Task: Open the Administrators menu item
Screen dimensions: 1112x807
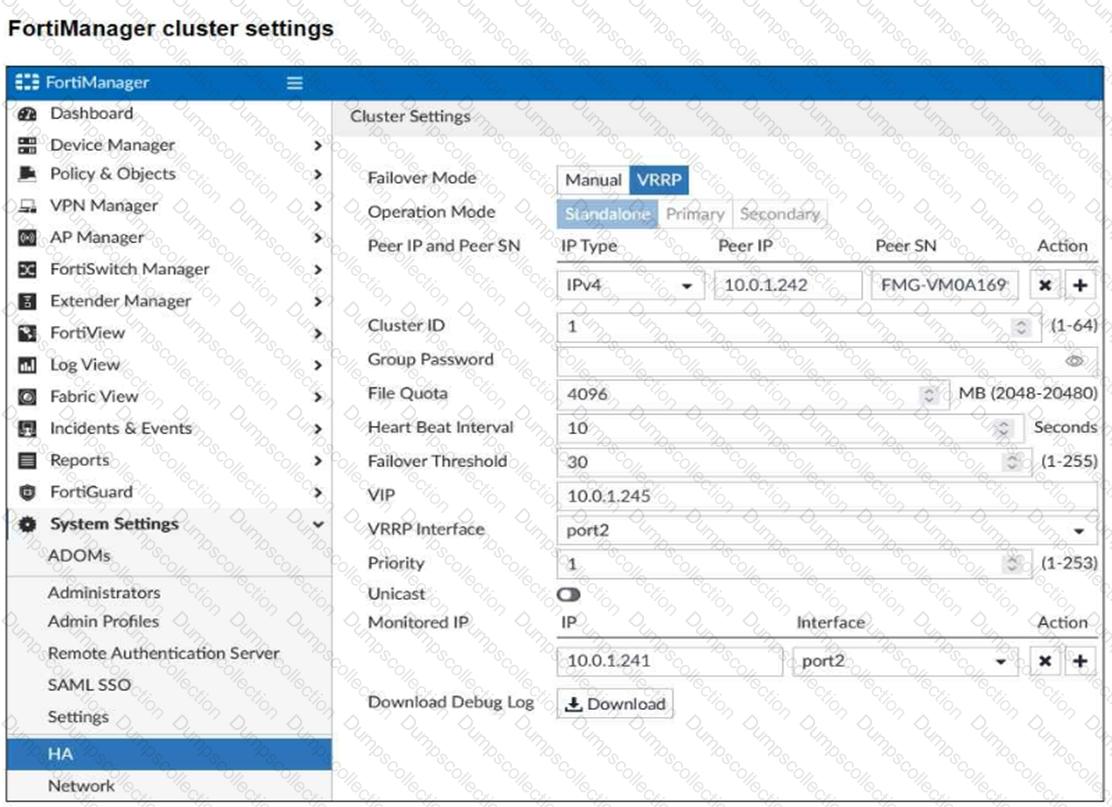Action: pos(104,592)
